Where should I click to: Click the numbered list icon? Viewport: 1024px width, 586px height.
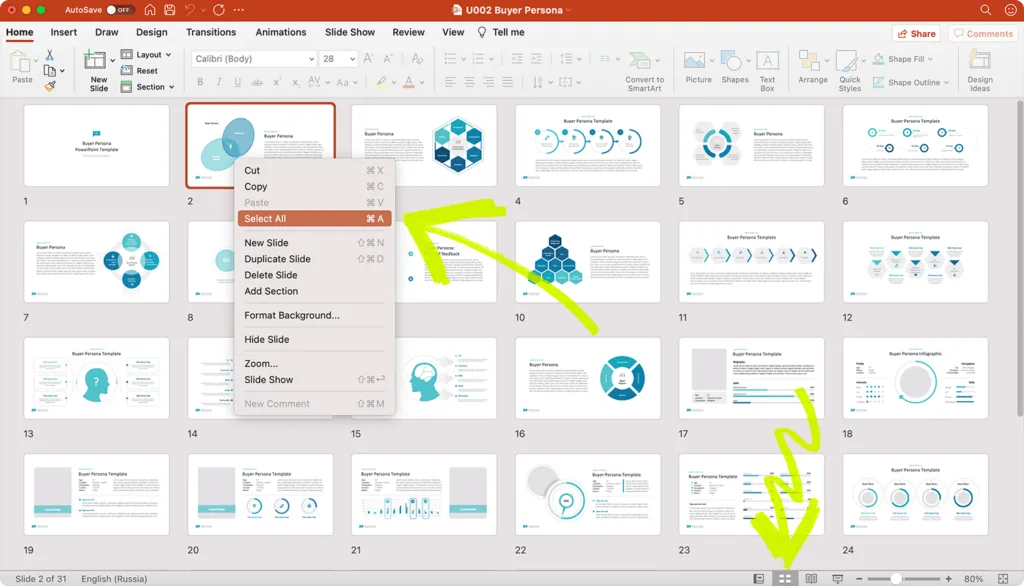(478, 59)
